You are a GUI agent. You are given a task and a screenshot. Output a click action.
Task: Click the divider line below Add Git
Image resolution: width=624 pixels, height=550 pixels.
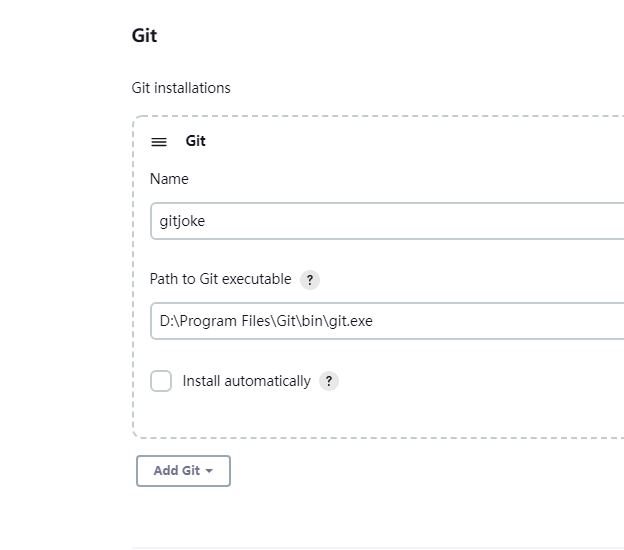378,548
